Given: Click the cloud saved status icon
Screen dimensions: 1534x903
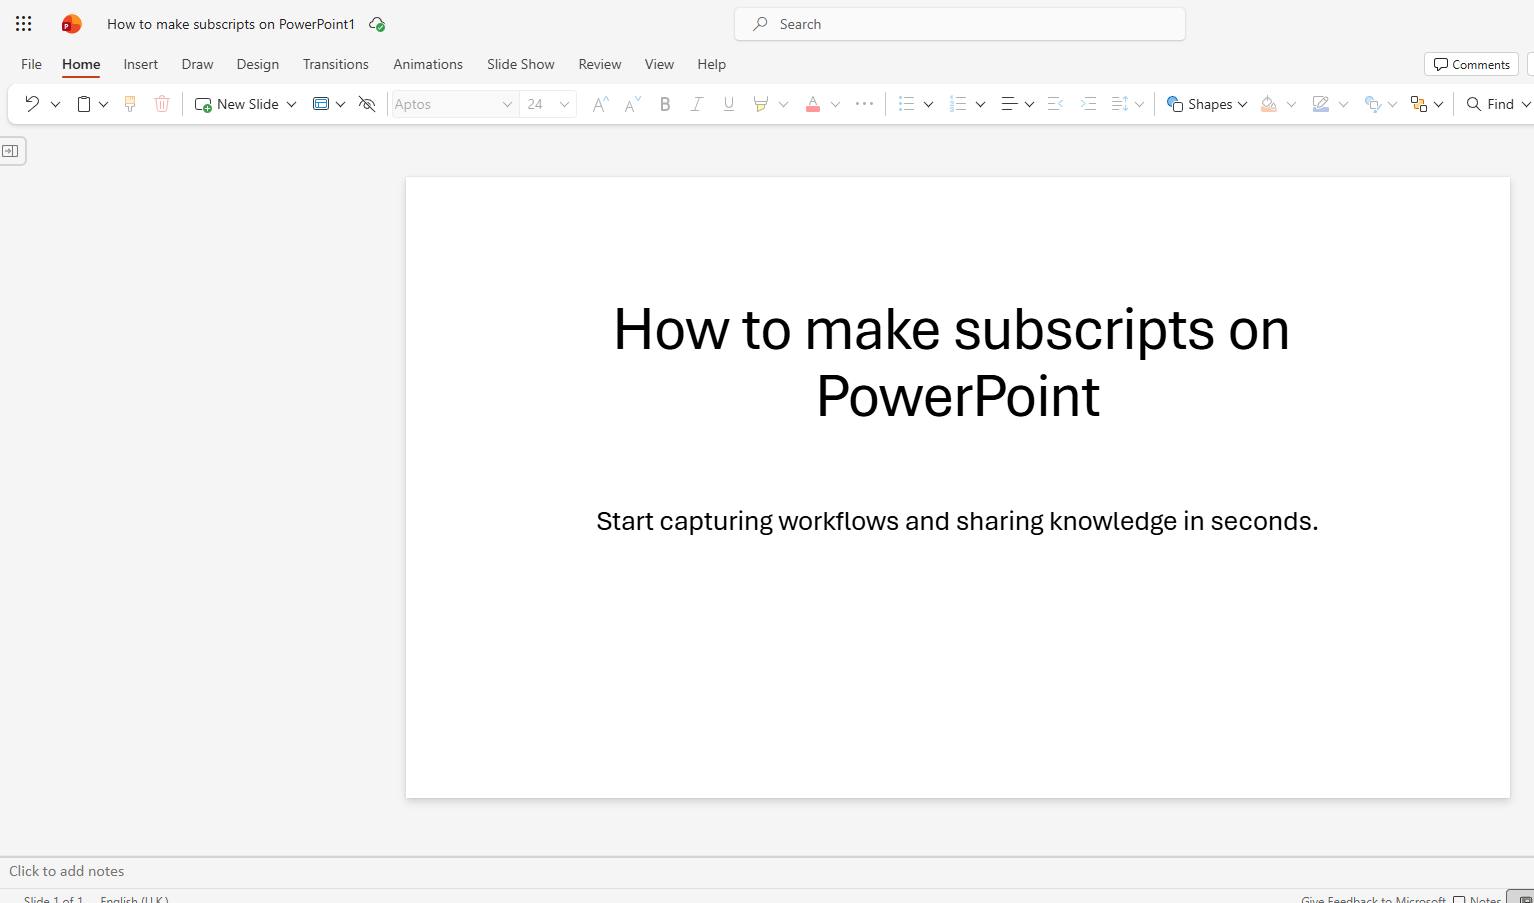Looking at the screenshot, I should (x=377, y=24).
